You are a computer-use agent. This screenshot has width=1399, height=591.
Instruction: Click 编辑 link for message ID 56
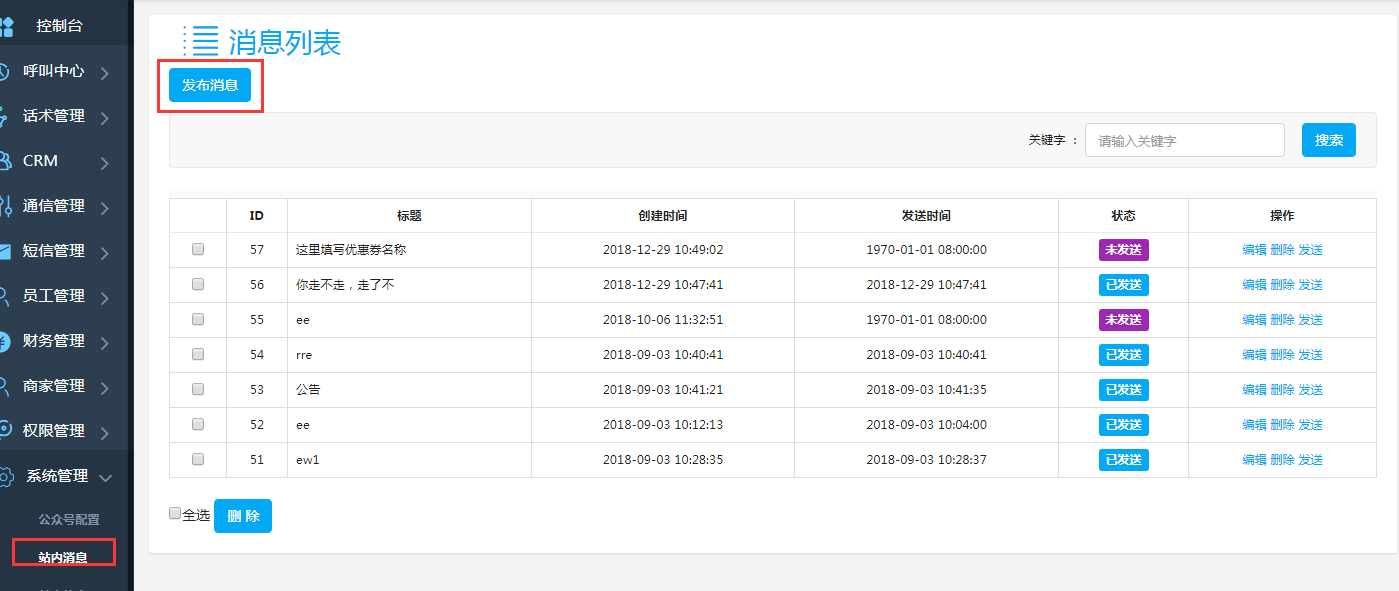1254,285
